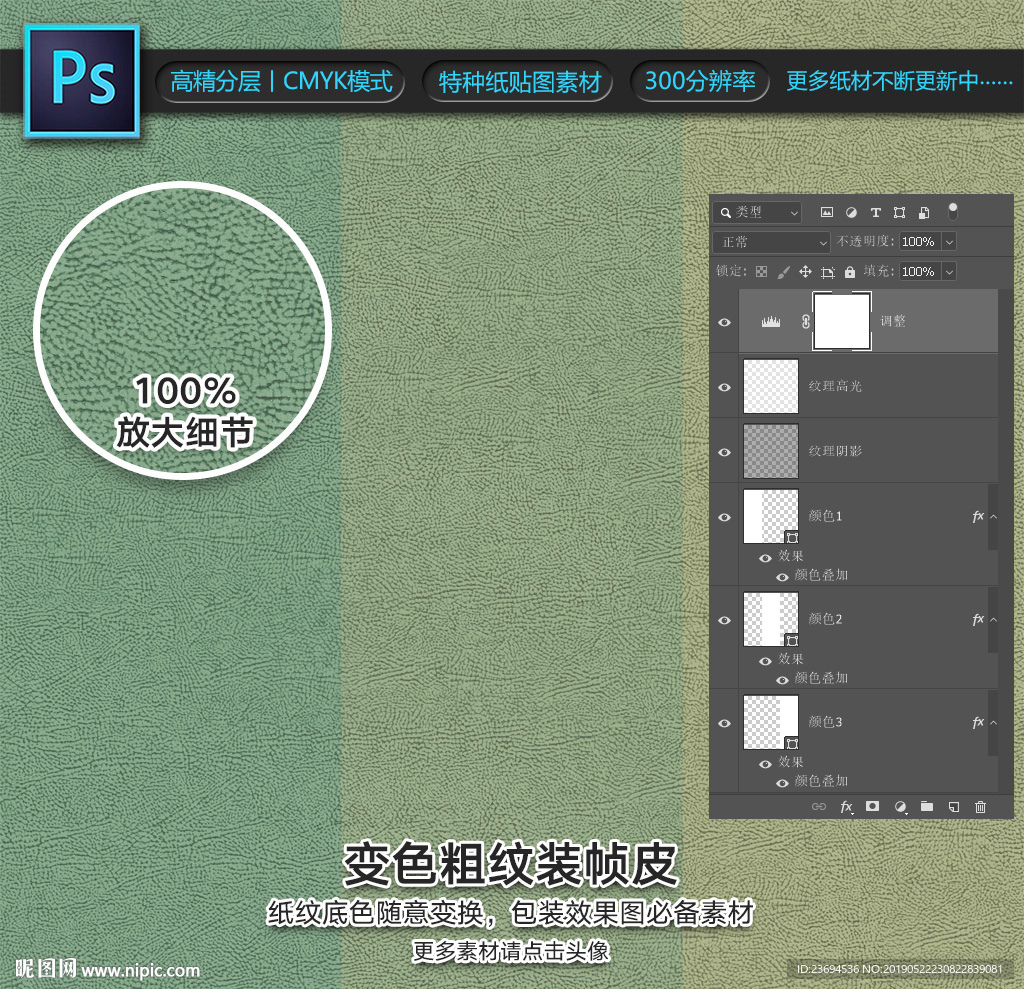
Task: Open the 类型 filter type dropdown
Action: tap(758, 212)
